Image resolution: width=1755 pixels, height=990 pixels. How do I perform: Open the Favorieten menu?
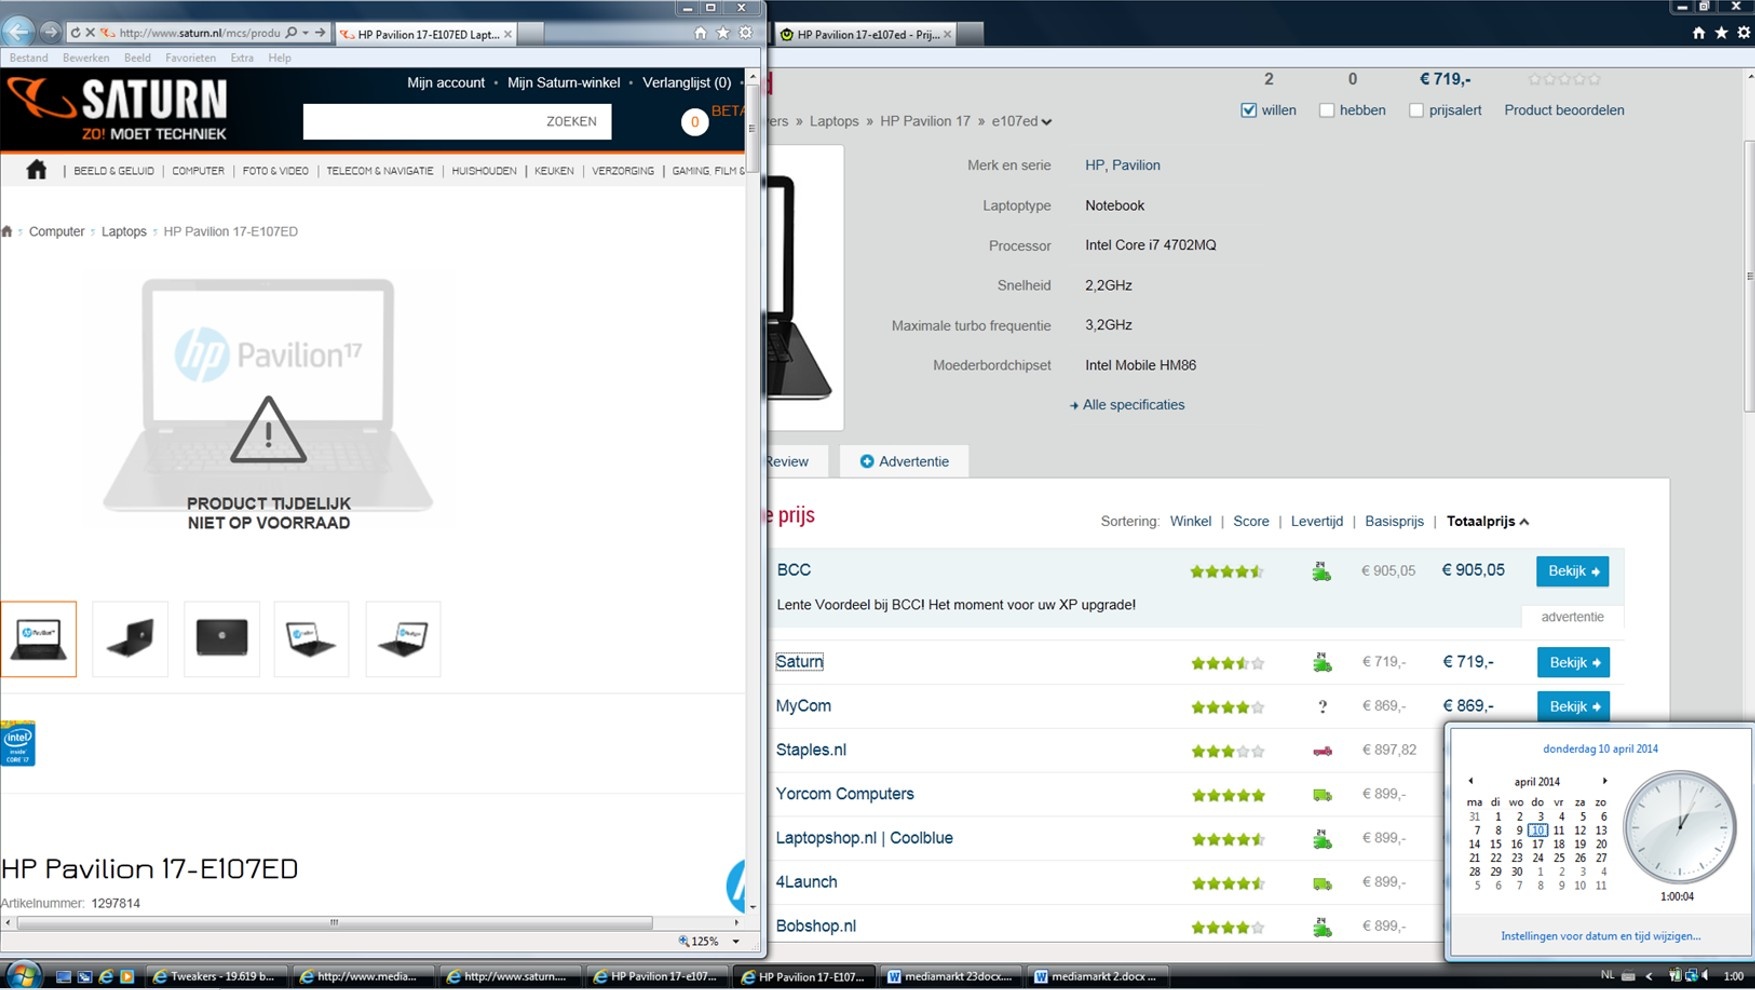(190, 58)
